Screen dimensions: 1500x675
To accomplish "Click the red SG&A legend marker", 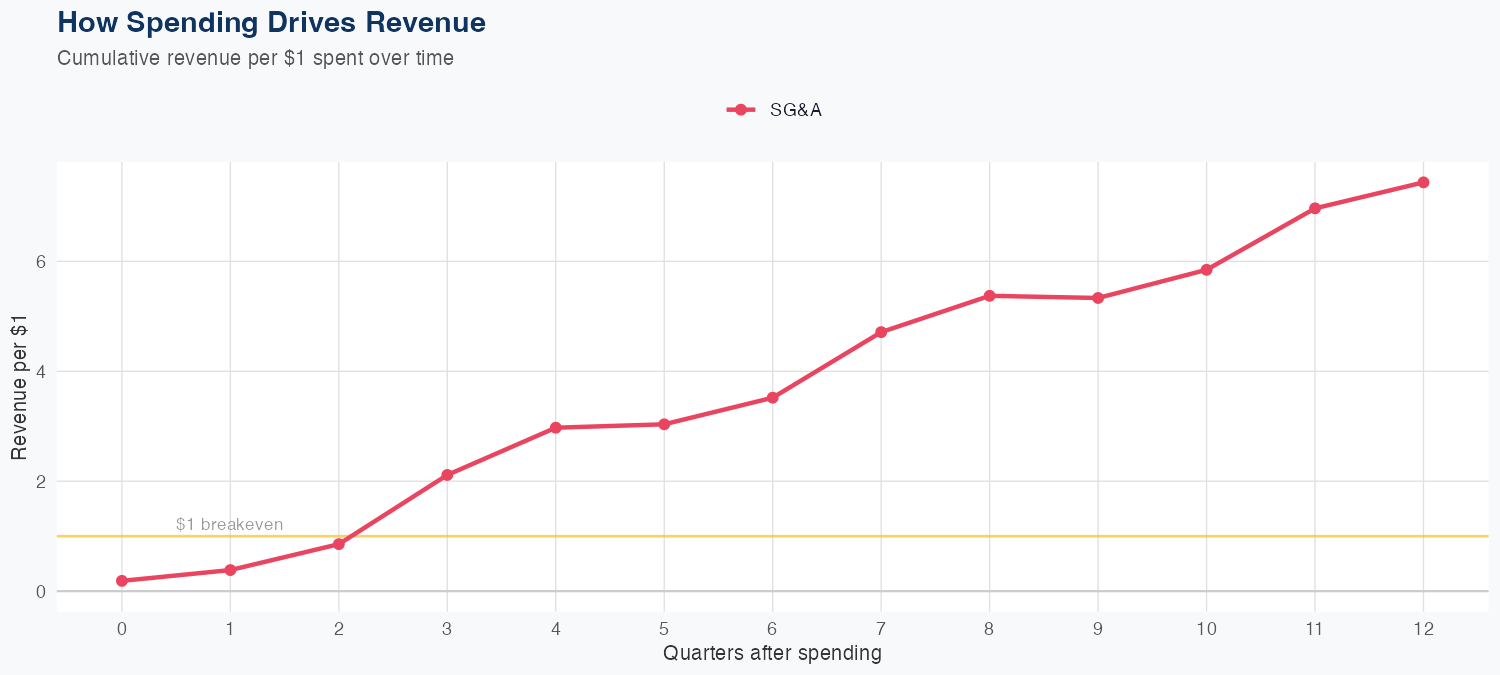I will click(x=740, y=111).
